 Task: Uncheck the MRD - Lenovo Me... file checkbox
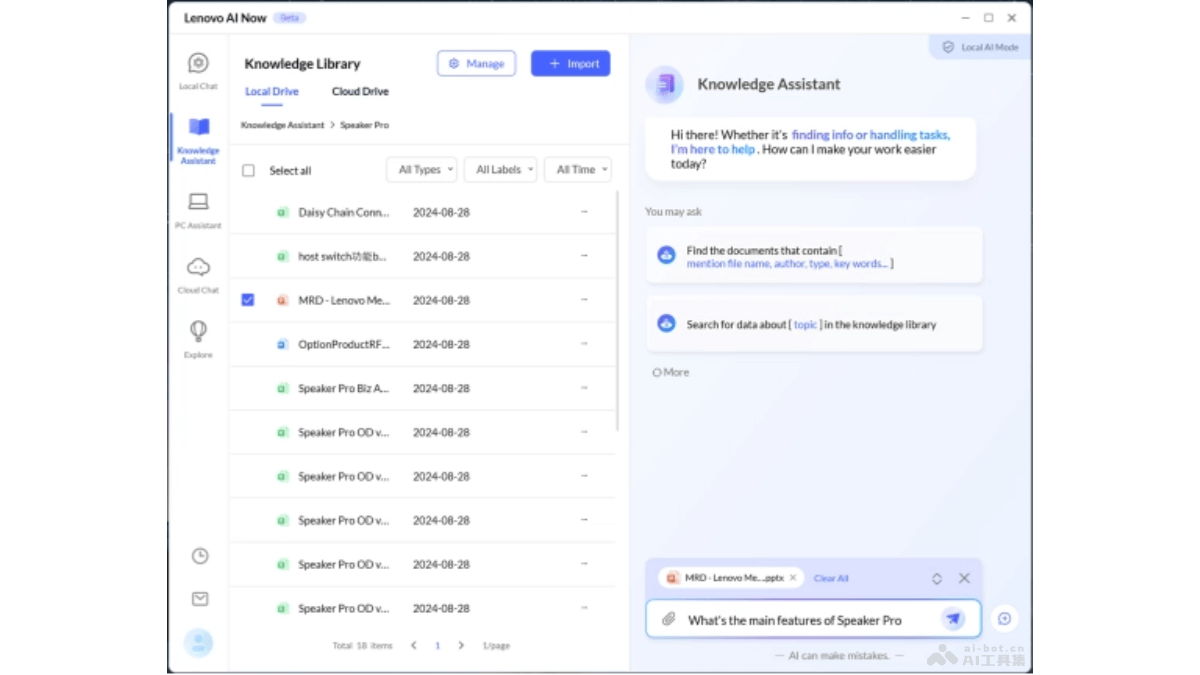click(x=248, y=300)
